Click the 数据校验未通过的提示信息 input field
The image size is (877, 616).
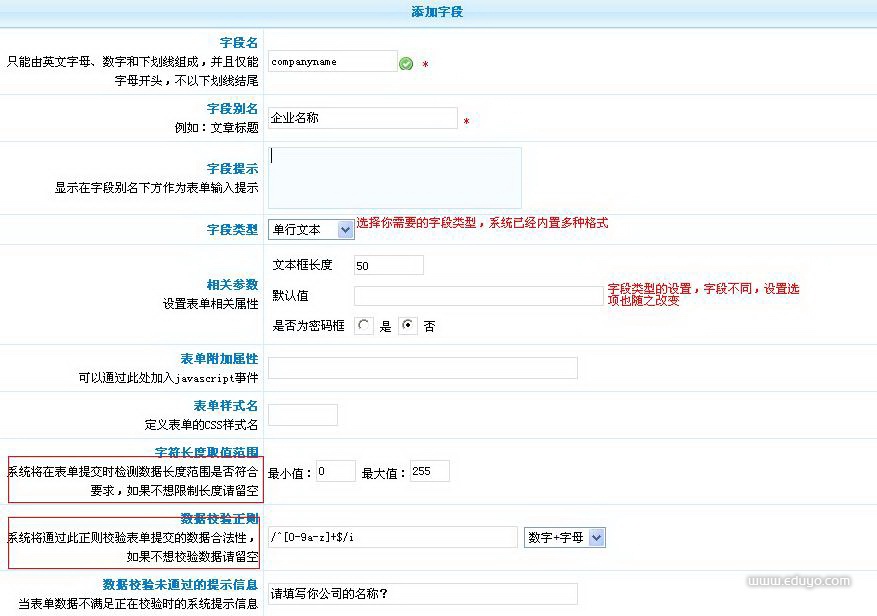click(422, 594)
